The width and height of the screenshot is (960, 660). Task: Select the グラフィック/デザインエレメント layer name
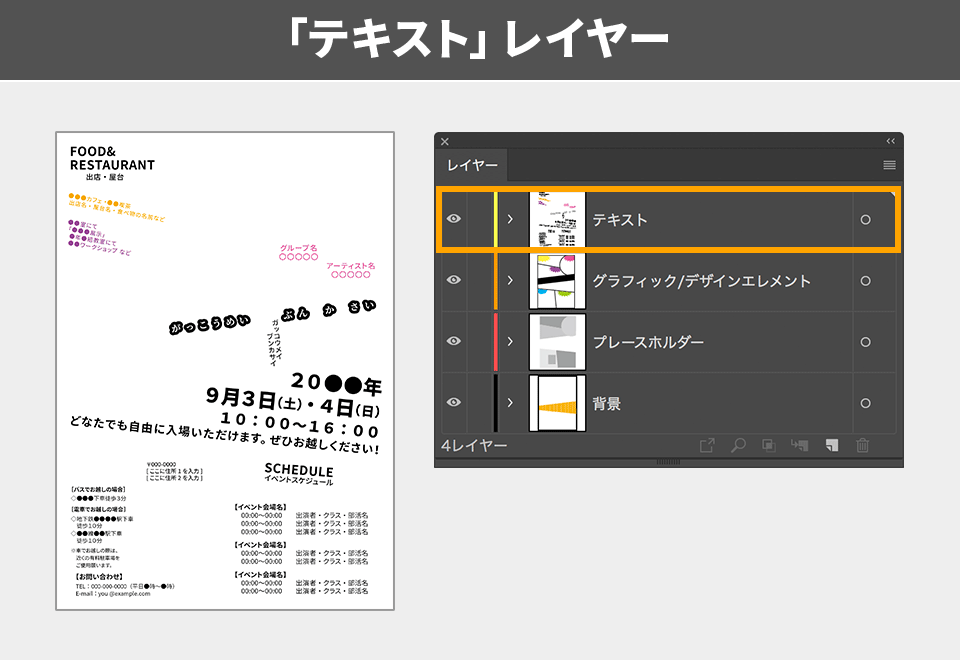pos(702,281)
